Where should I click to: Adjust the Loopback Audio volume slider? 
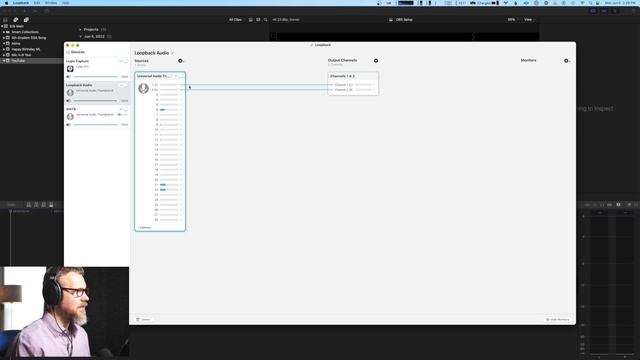point(96,101)
